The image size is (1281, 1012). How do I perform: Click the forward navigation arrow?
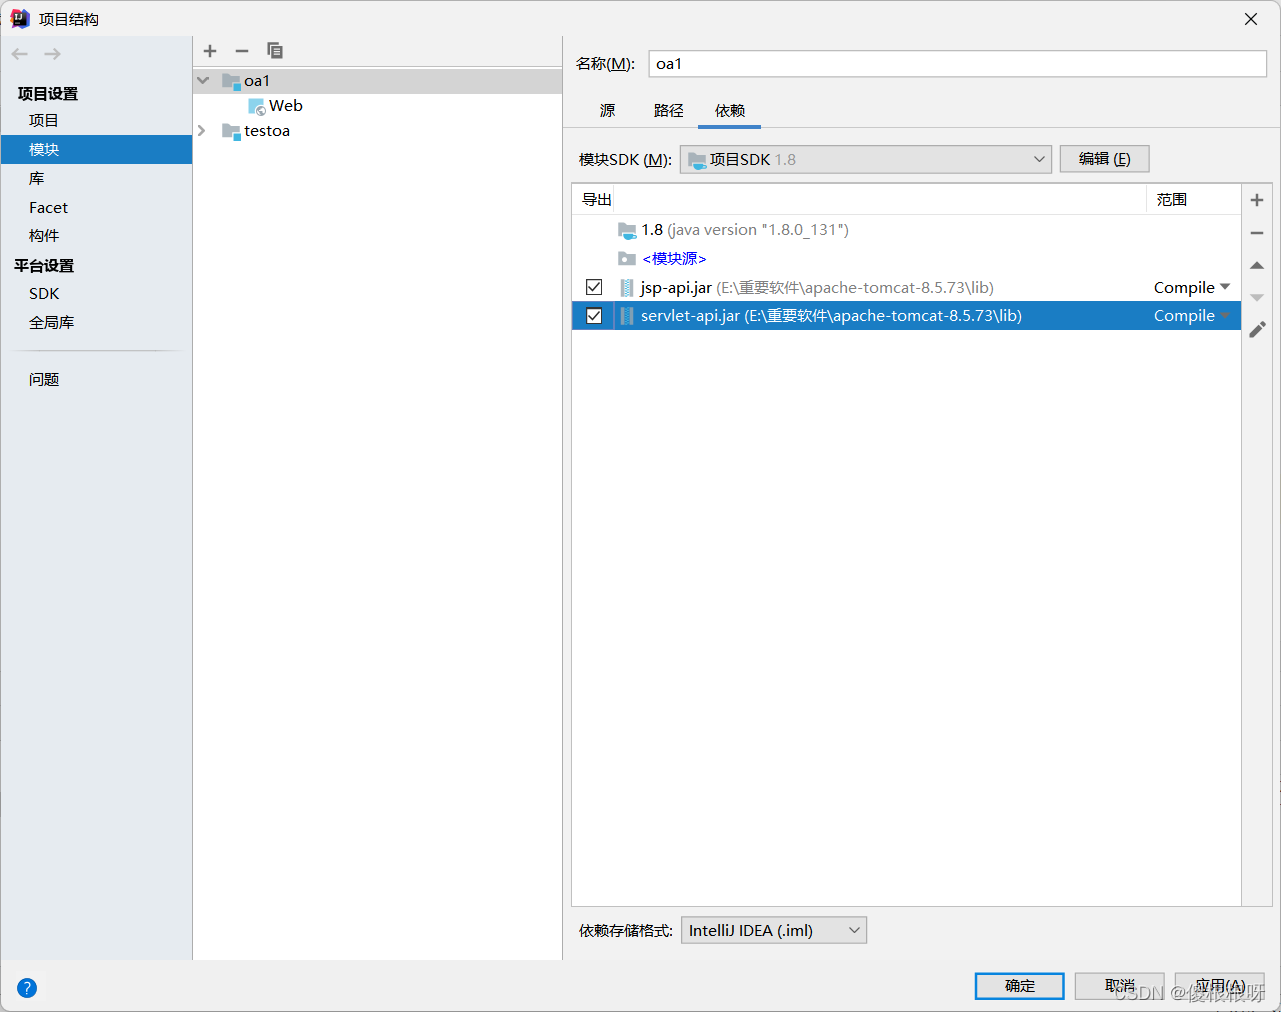coord(53,54)
